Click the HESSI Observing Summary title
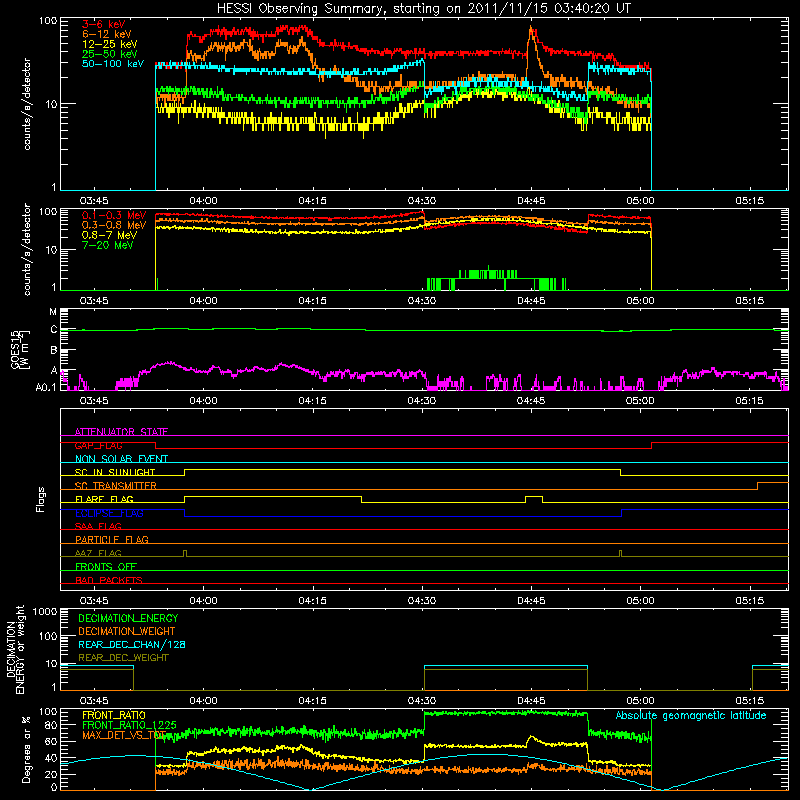 [423, 8]
